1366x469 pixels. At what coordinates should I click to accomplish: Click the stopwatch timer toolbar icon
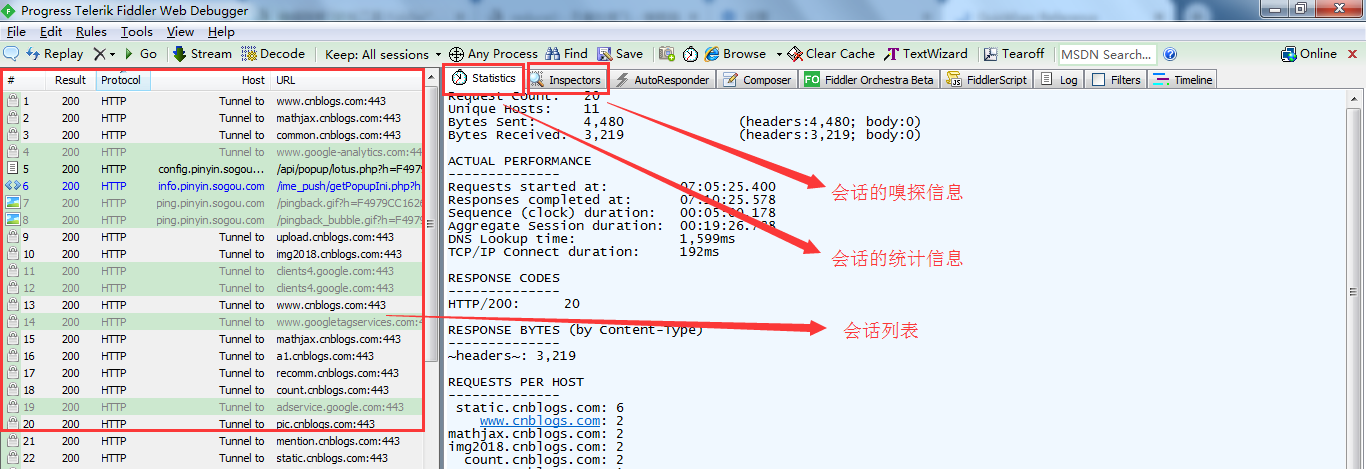click(x=691, y=54)
